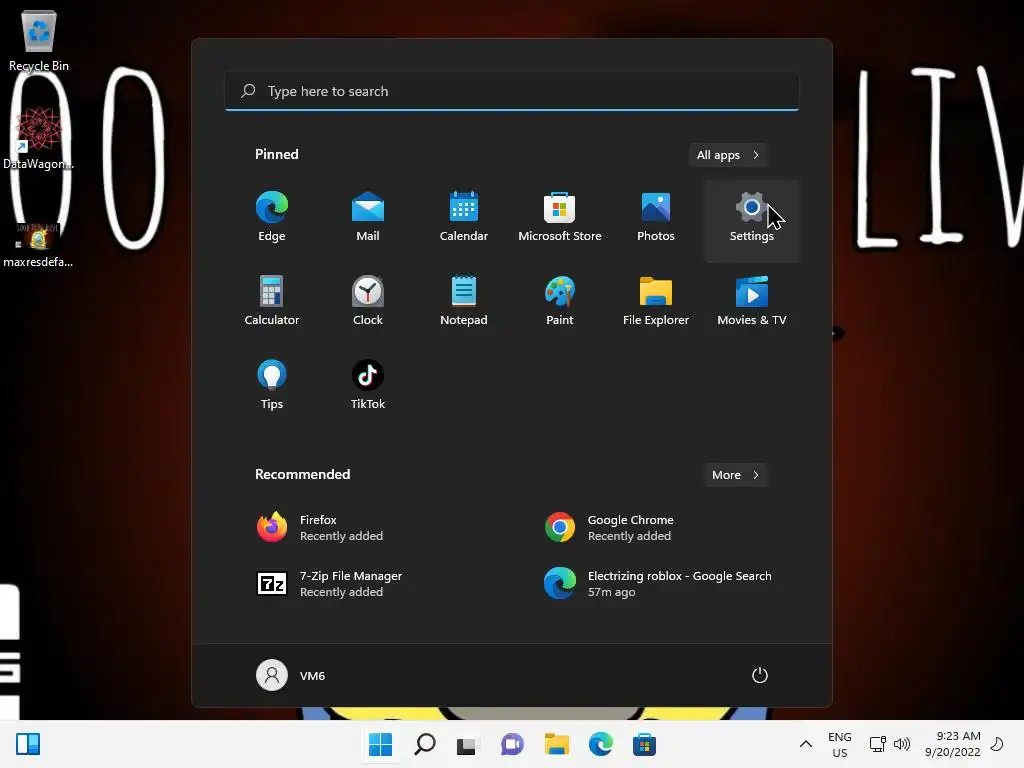Image resolution: width=1024 pixels, height=768 pixels.
Task: Select the Recycle Bin desktop icon
Action: click(39, 40)
